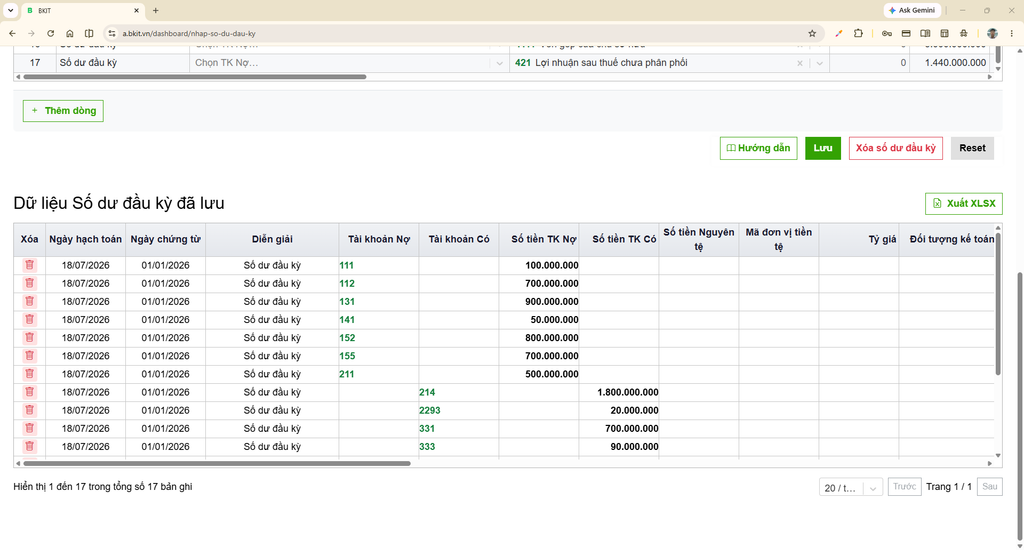Reset the opening balance form
This screenshot has height=550, width=1024.
[972, 148]
